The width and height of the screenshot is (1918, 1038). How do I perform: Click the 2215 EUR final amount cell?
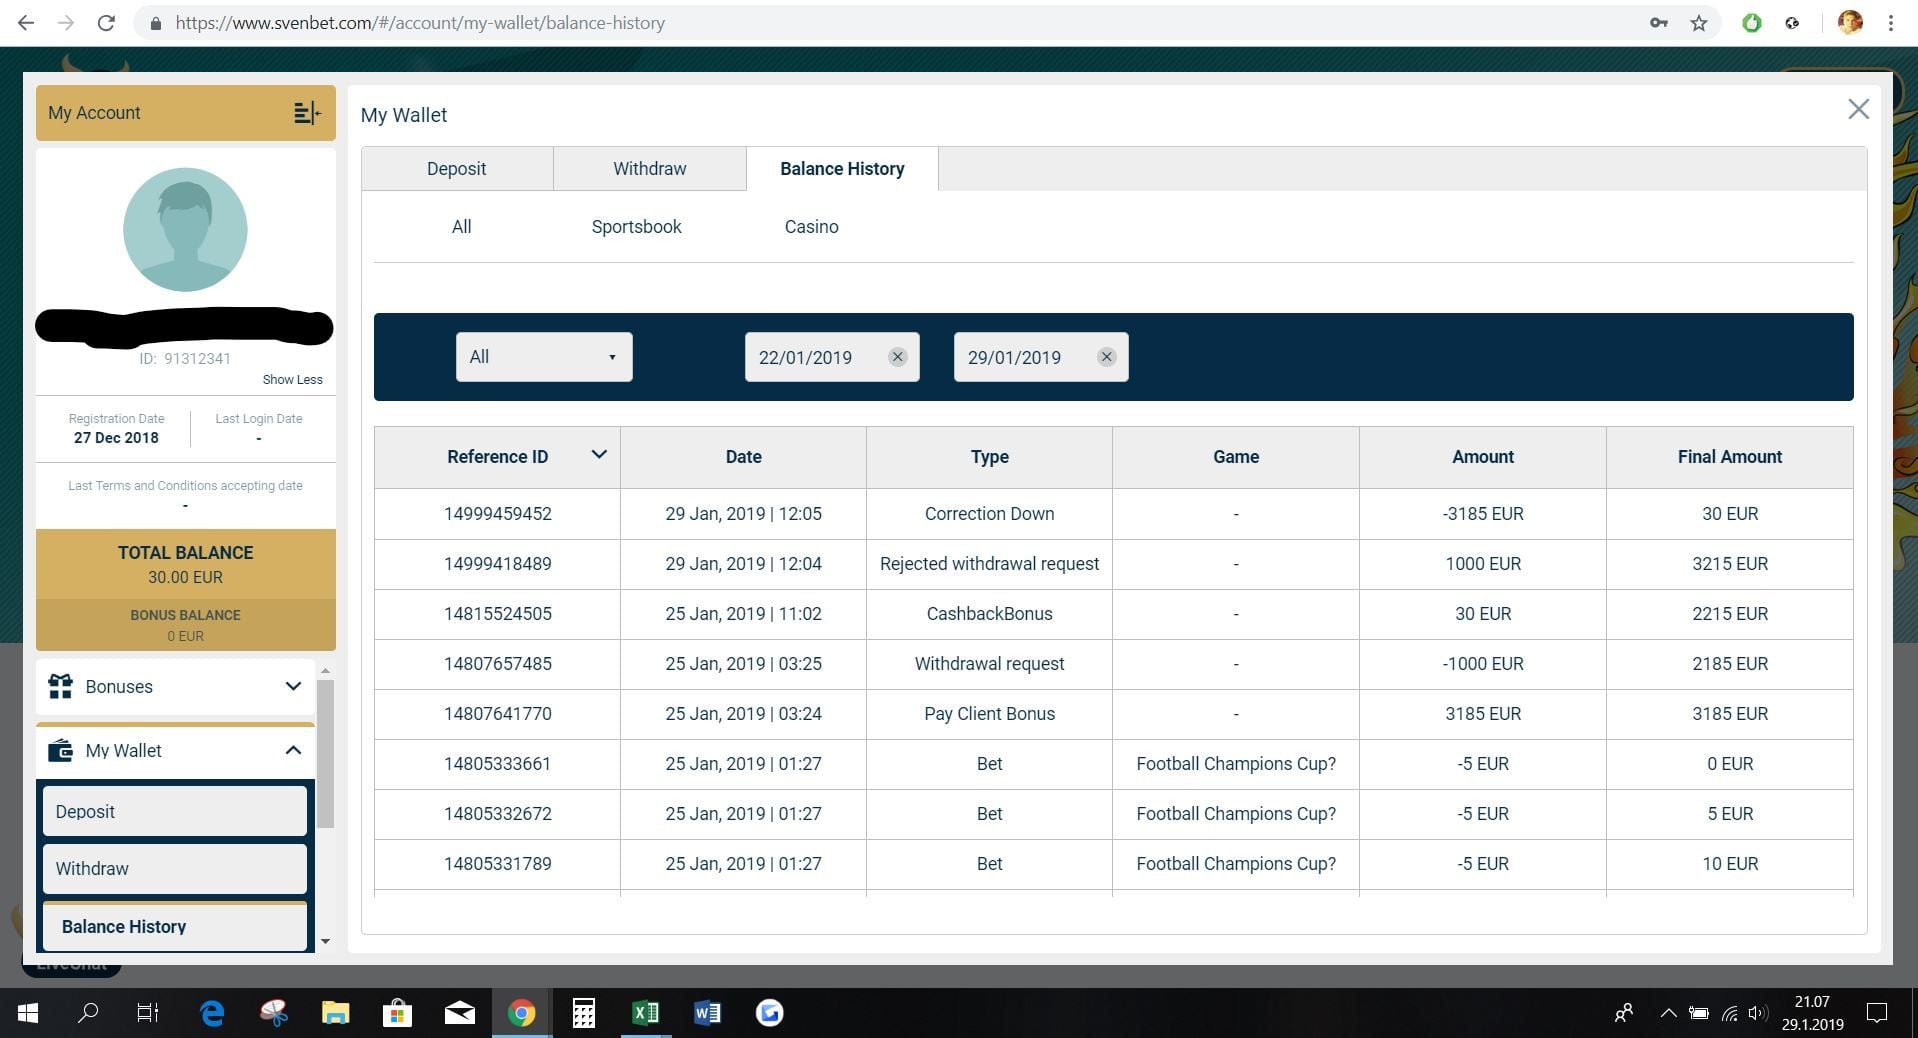1729,614
